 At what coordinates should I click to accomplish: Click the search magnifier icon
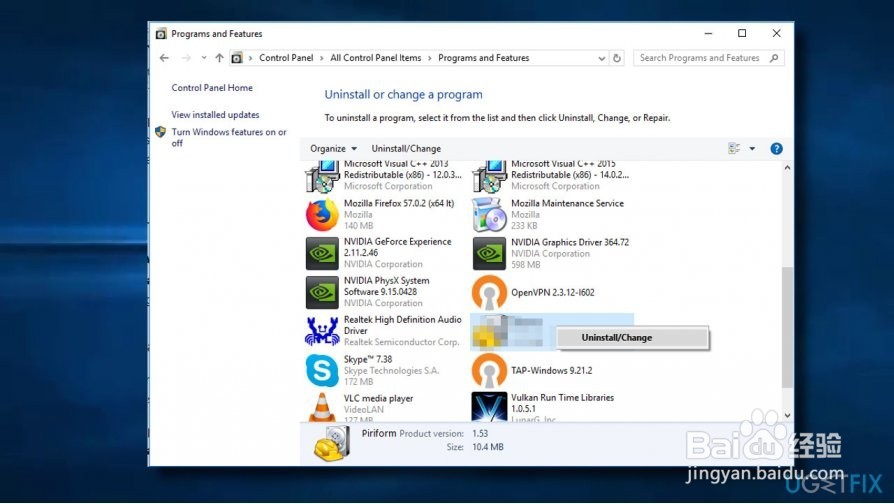tap(774, 58)
